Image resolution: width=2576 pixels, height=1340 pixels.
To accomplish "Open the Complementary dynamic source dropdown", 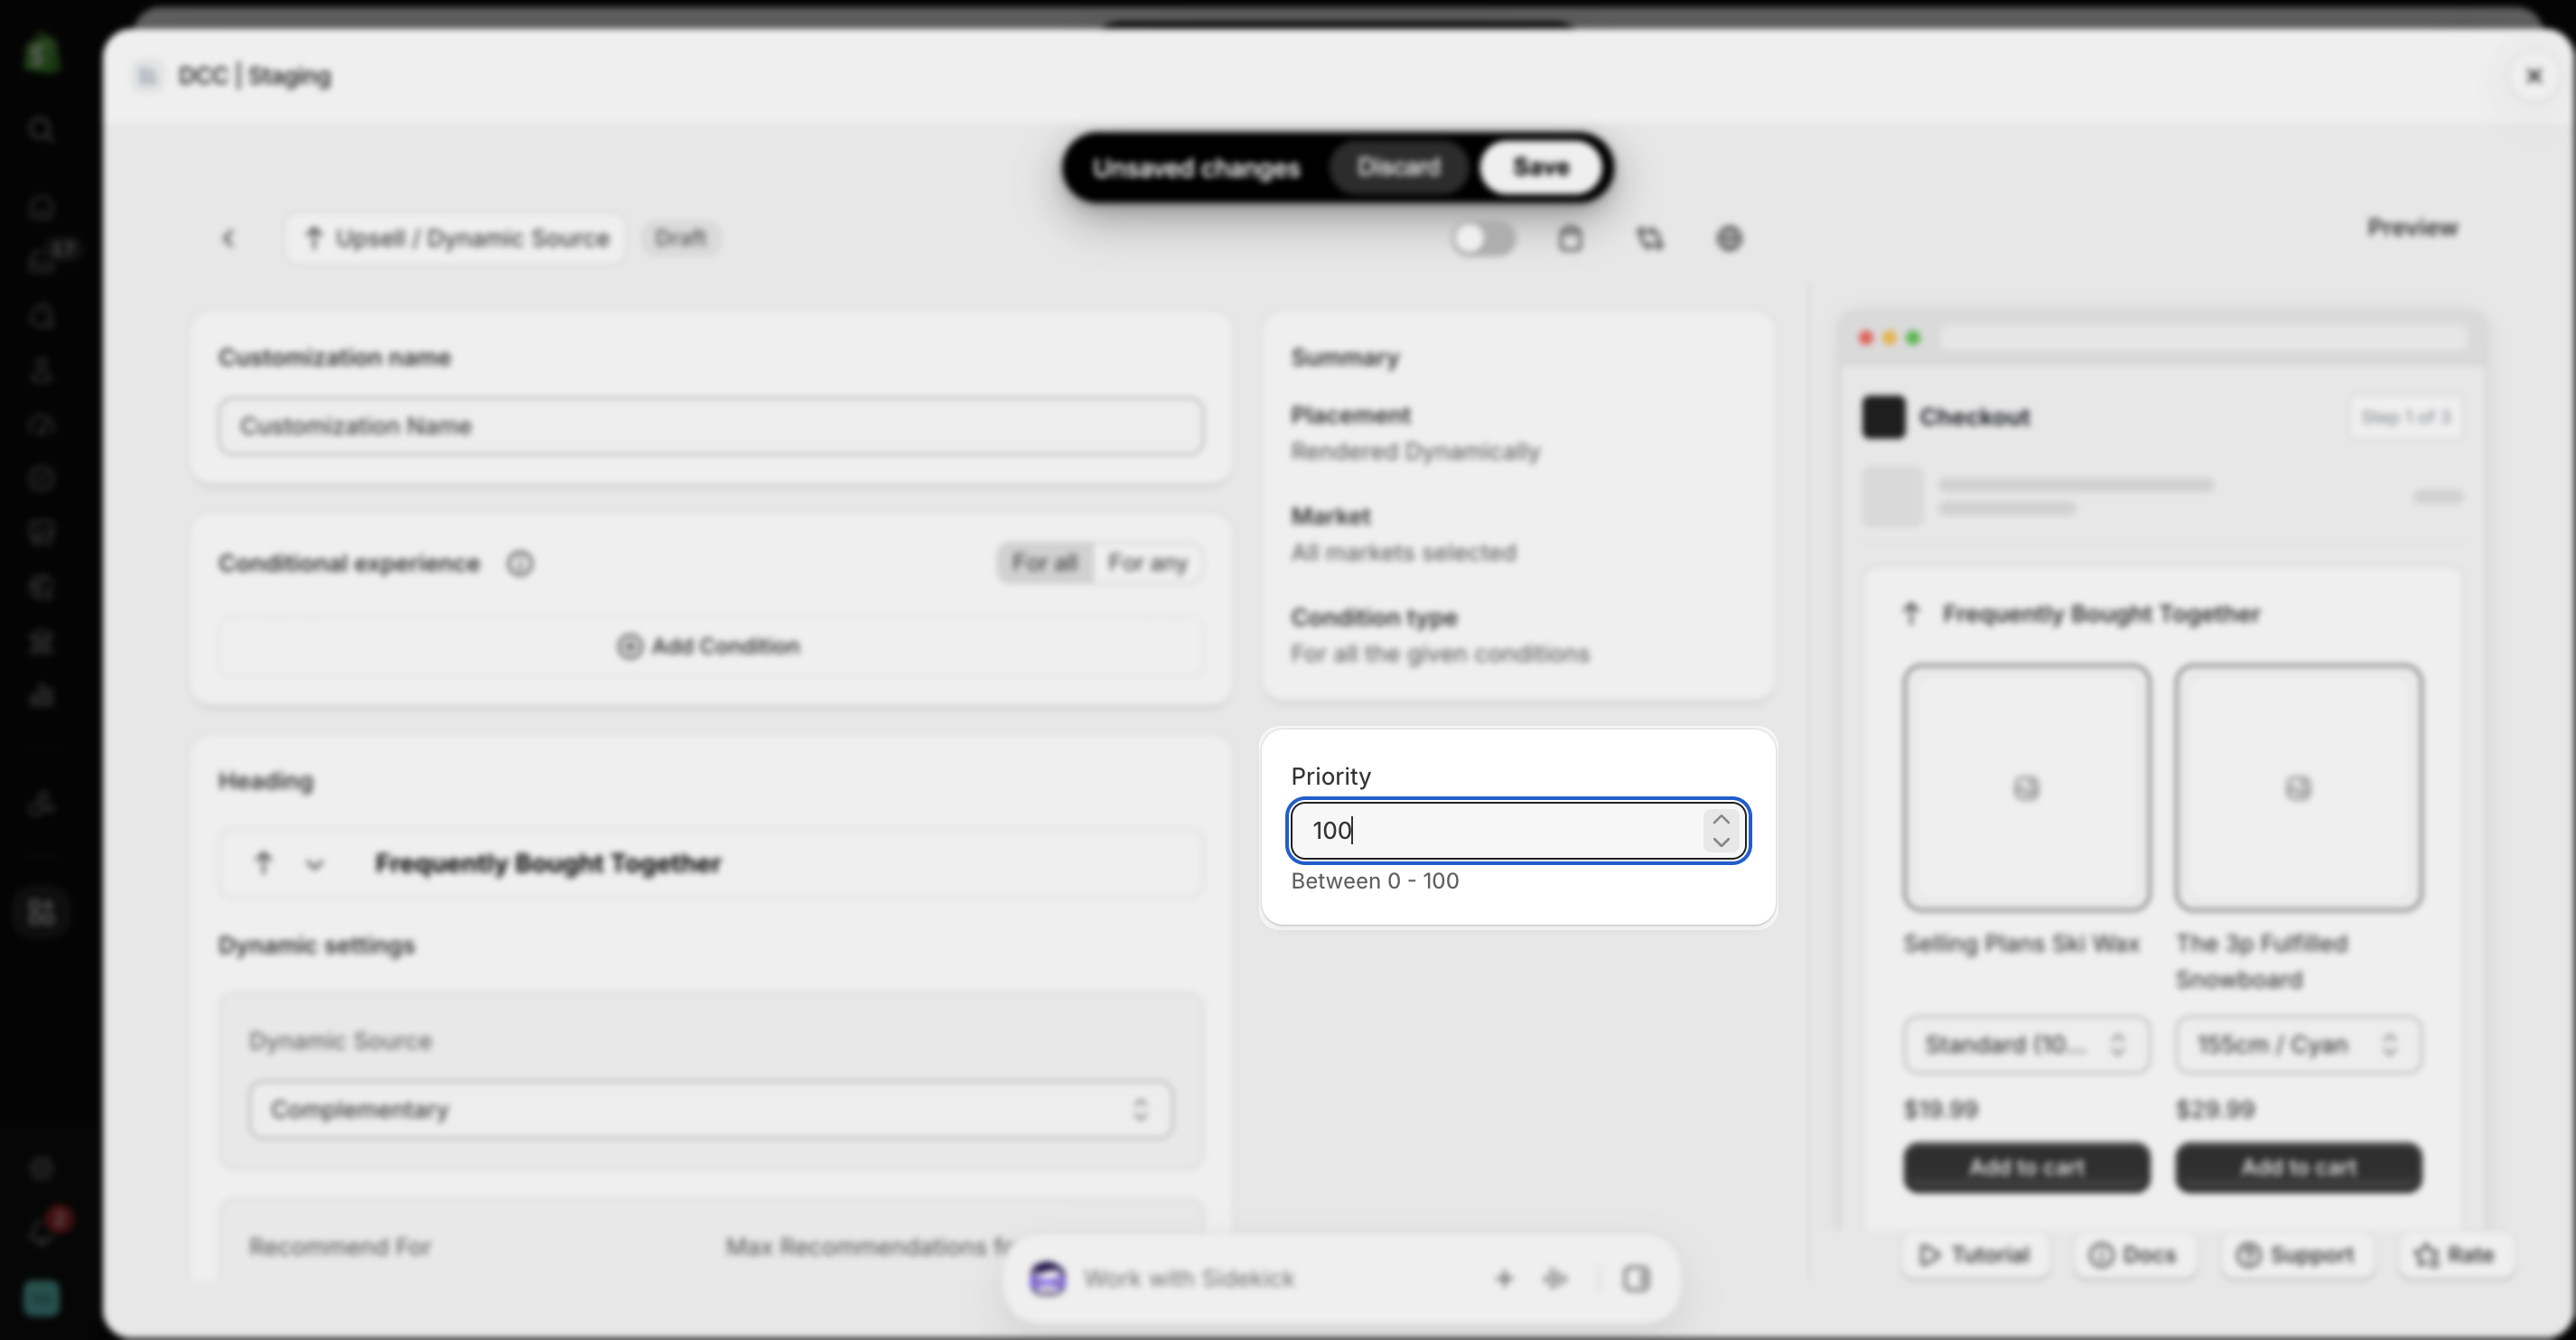I will [711, 1110].
